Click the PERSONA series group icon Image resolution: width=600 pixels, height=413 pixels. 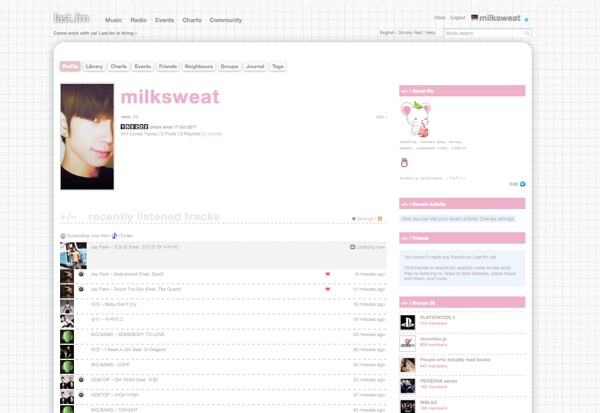(x=408, y=386)
